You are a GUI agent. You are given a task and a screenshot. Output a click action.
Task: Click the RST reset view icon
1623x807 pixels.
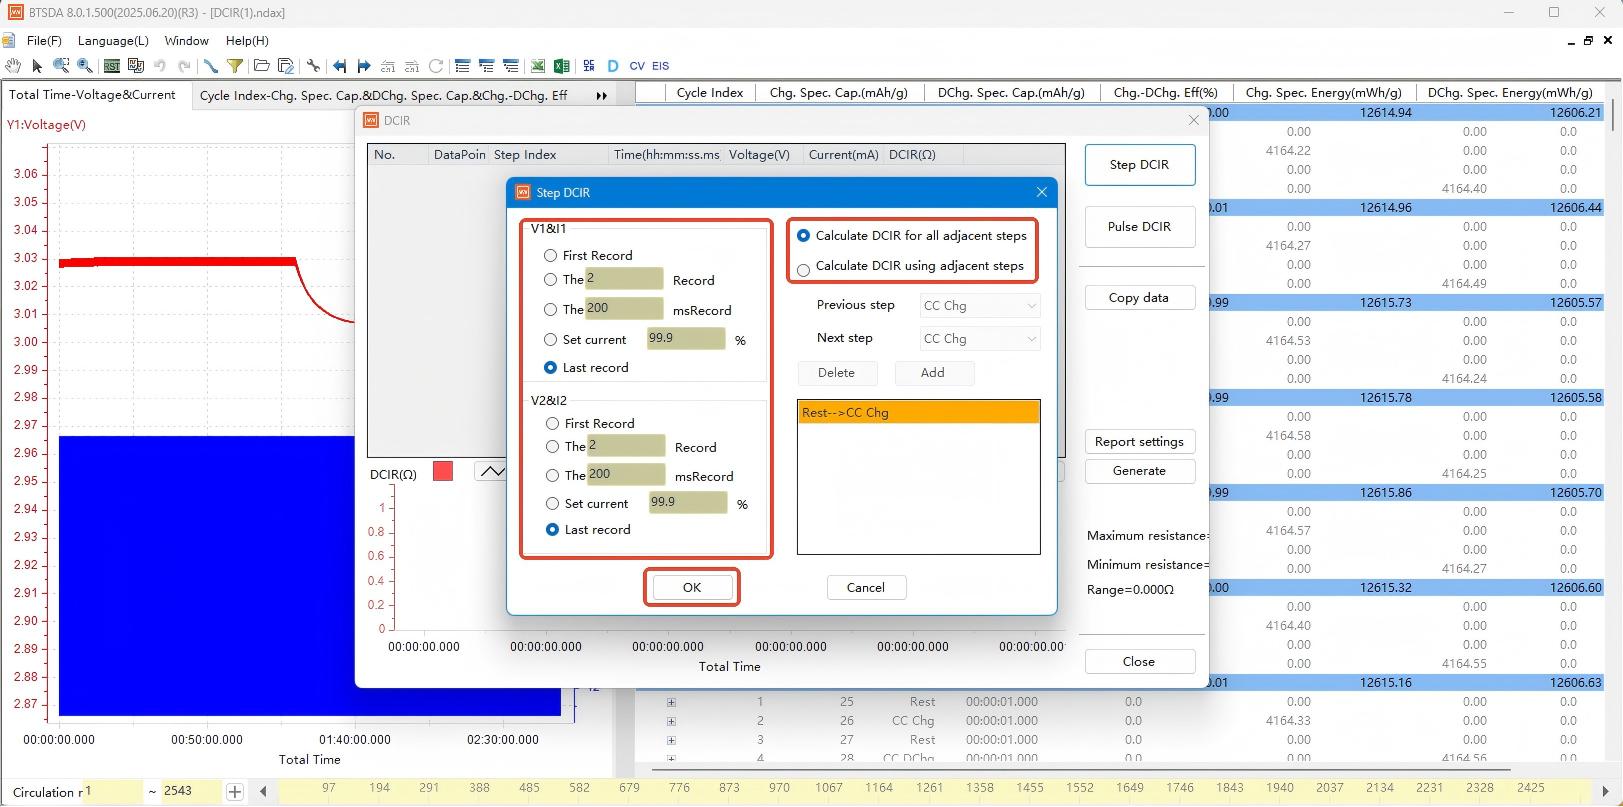[111, 66]
